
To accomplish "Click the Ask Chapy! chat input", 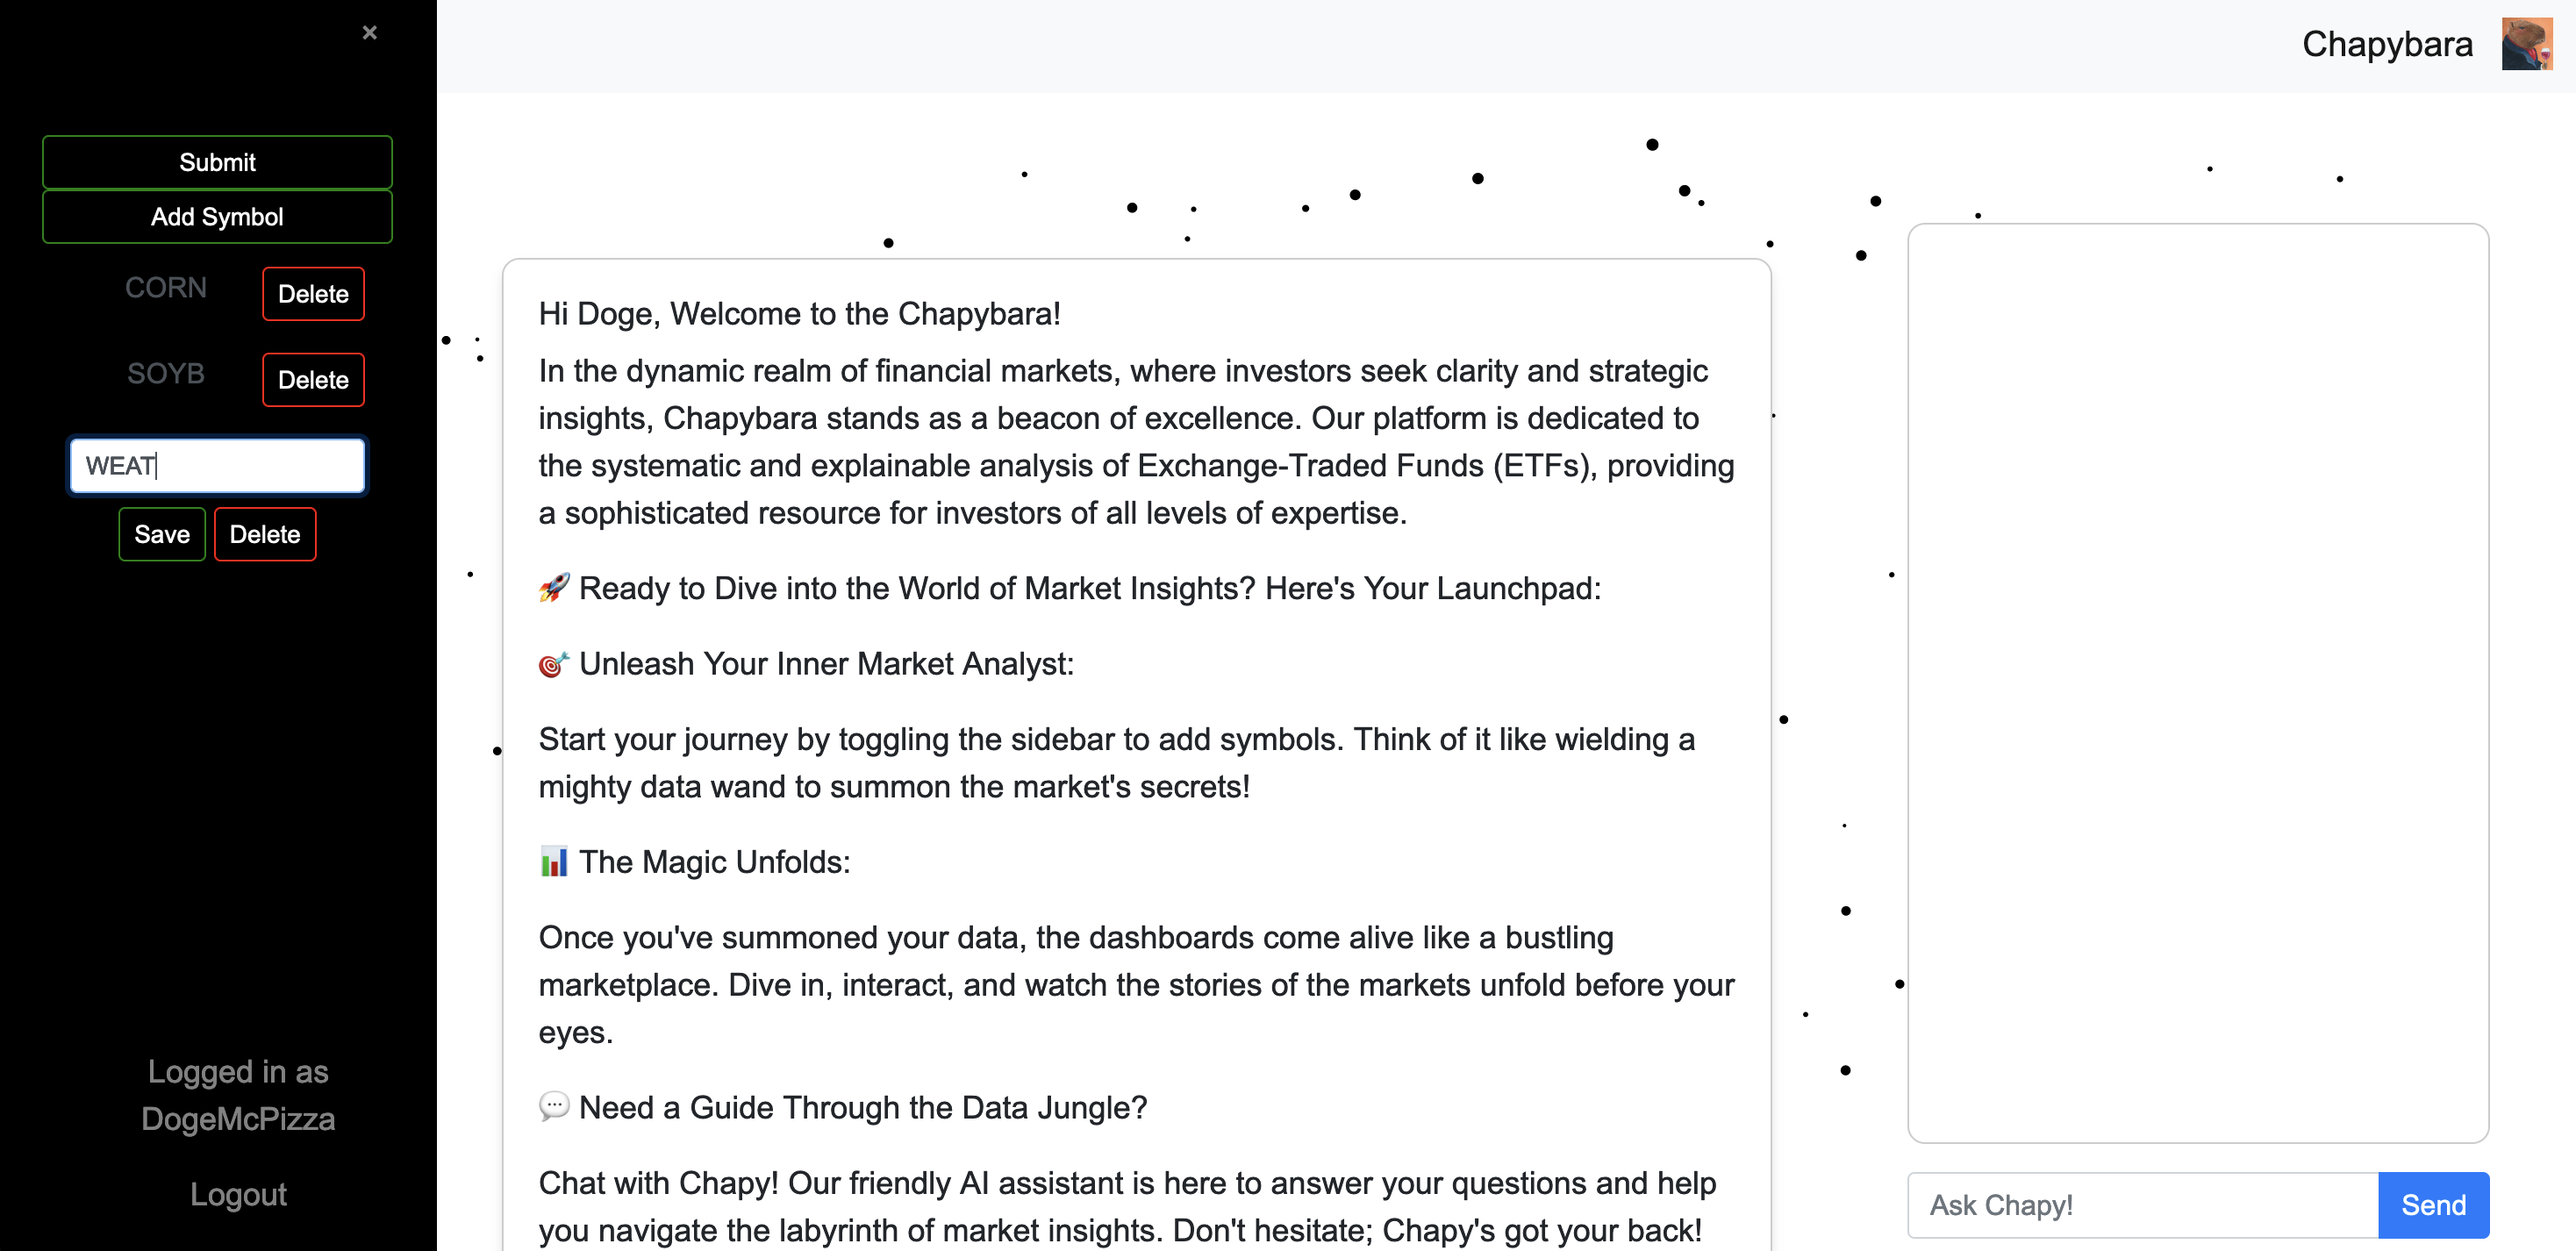I will click(2142, 1205).
